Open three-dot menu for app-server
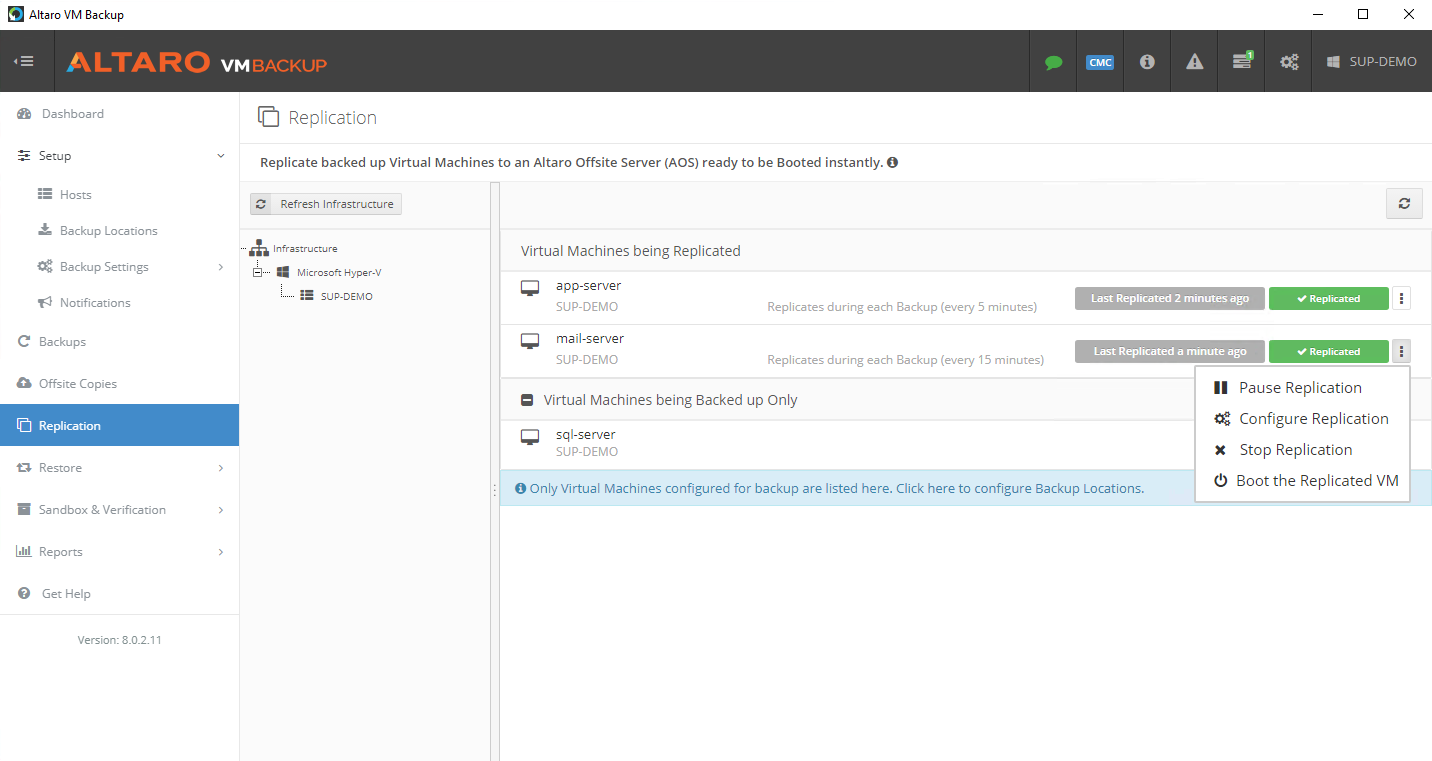1432x761 pixels. pyautogui.click(x=1401, y=298)
